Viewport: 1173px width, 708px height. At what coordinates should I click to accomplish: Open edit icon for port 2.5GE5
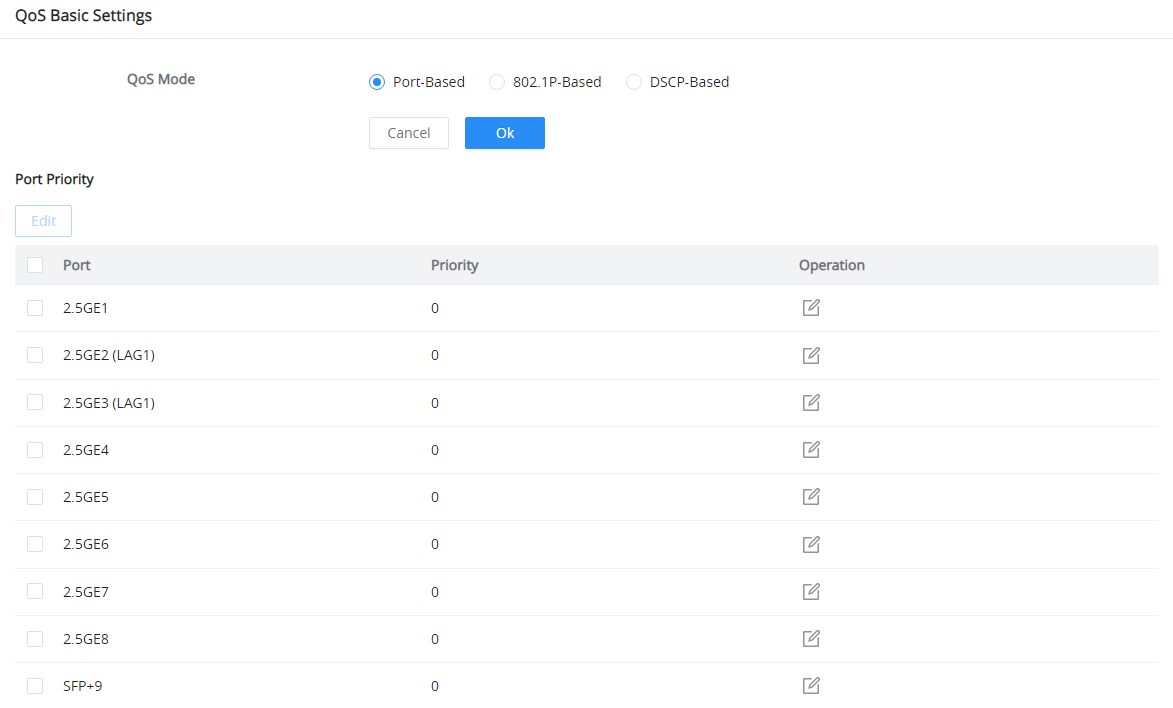pyautogui.click(x=811, y=497)
